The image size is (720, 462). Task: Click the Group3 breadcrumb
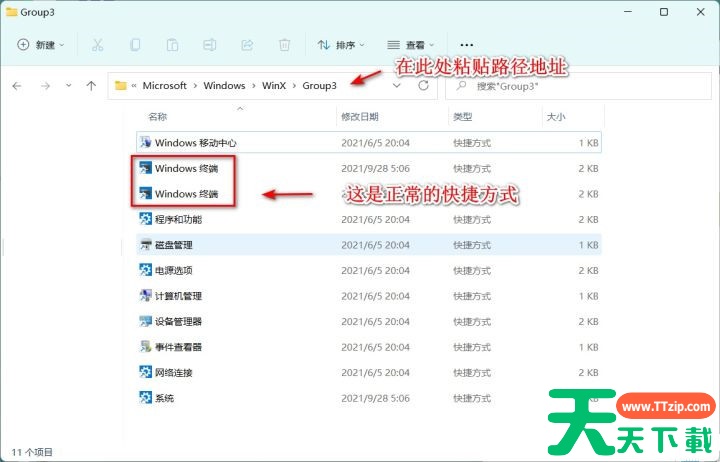[319, 86]
